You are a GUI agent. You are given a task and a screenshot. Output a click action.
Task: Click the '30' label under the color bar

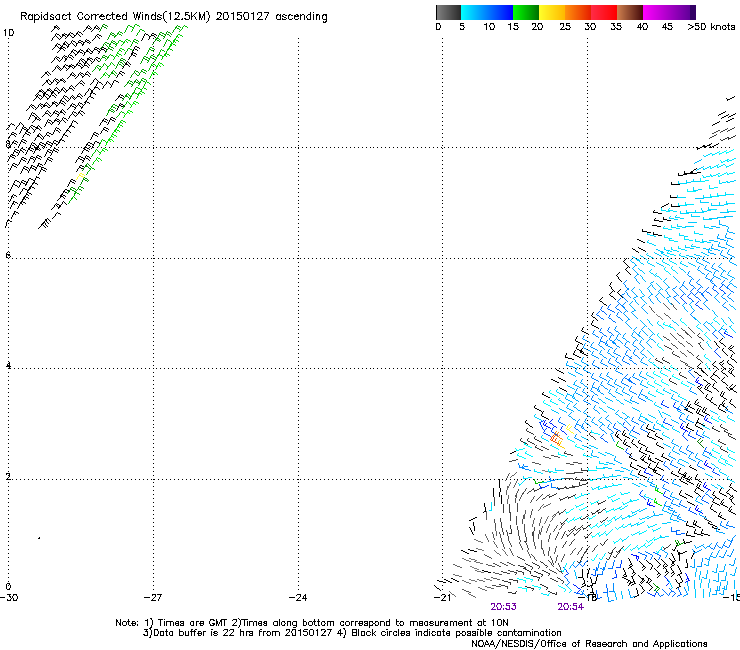[590, 27]
